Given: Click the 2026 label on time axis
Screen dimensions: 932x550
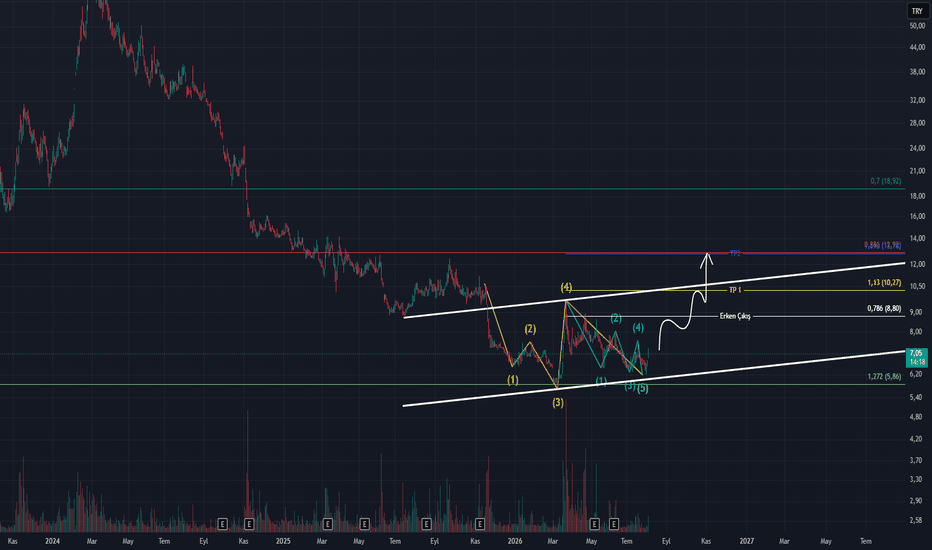Looking at the screenshot, I should (x=515, y=541).
